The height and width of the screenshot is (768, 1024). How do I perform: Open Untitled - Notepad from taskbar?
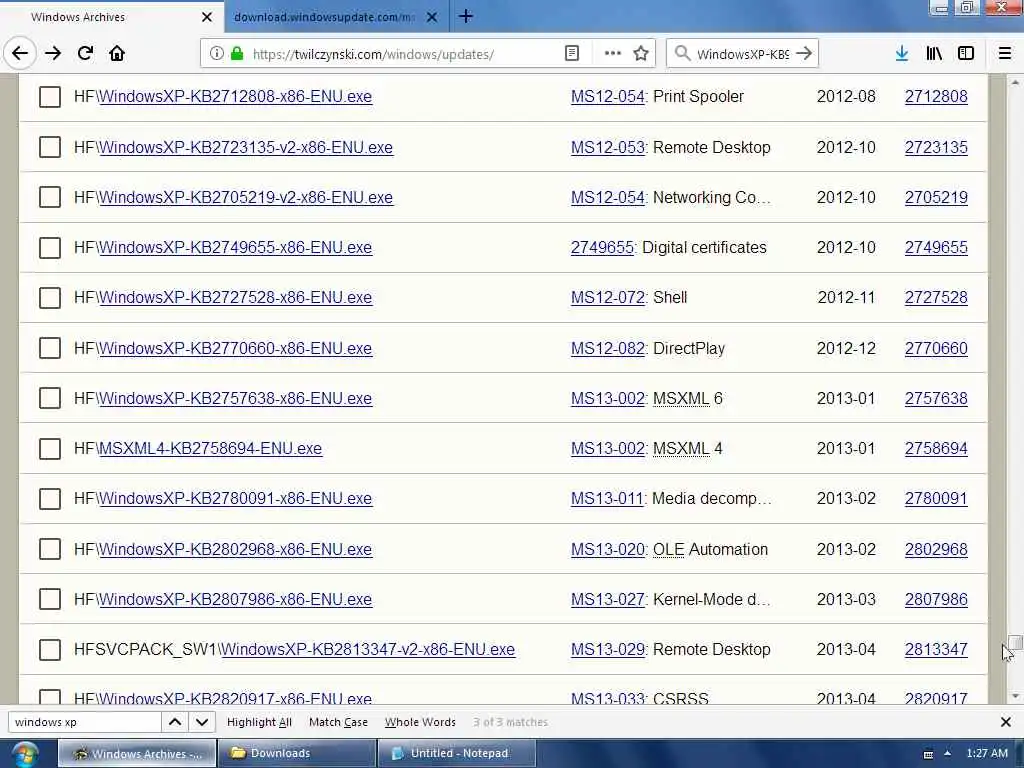click(457, 754)
